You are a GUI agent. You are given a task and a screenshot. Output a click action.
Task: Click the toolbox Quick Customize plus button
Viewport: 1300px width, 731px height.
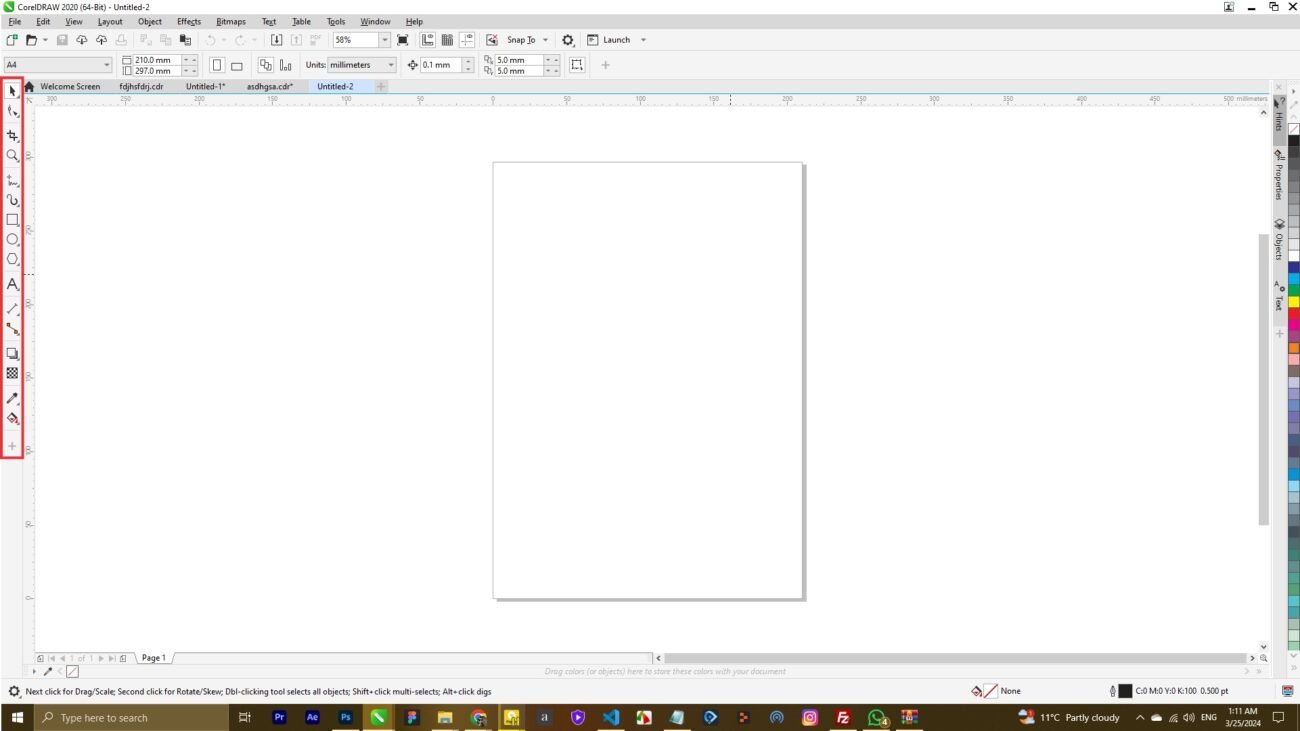[x=12, y=446]
